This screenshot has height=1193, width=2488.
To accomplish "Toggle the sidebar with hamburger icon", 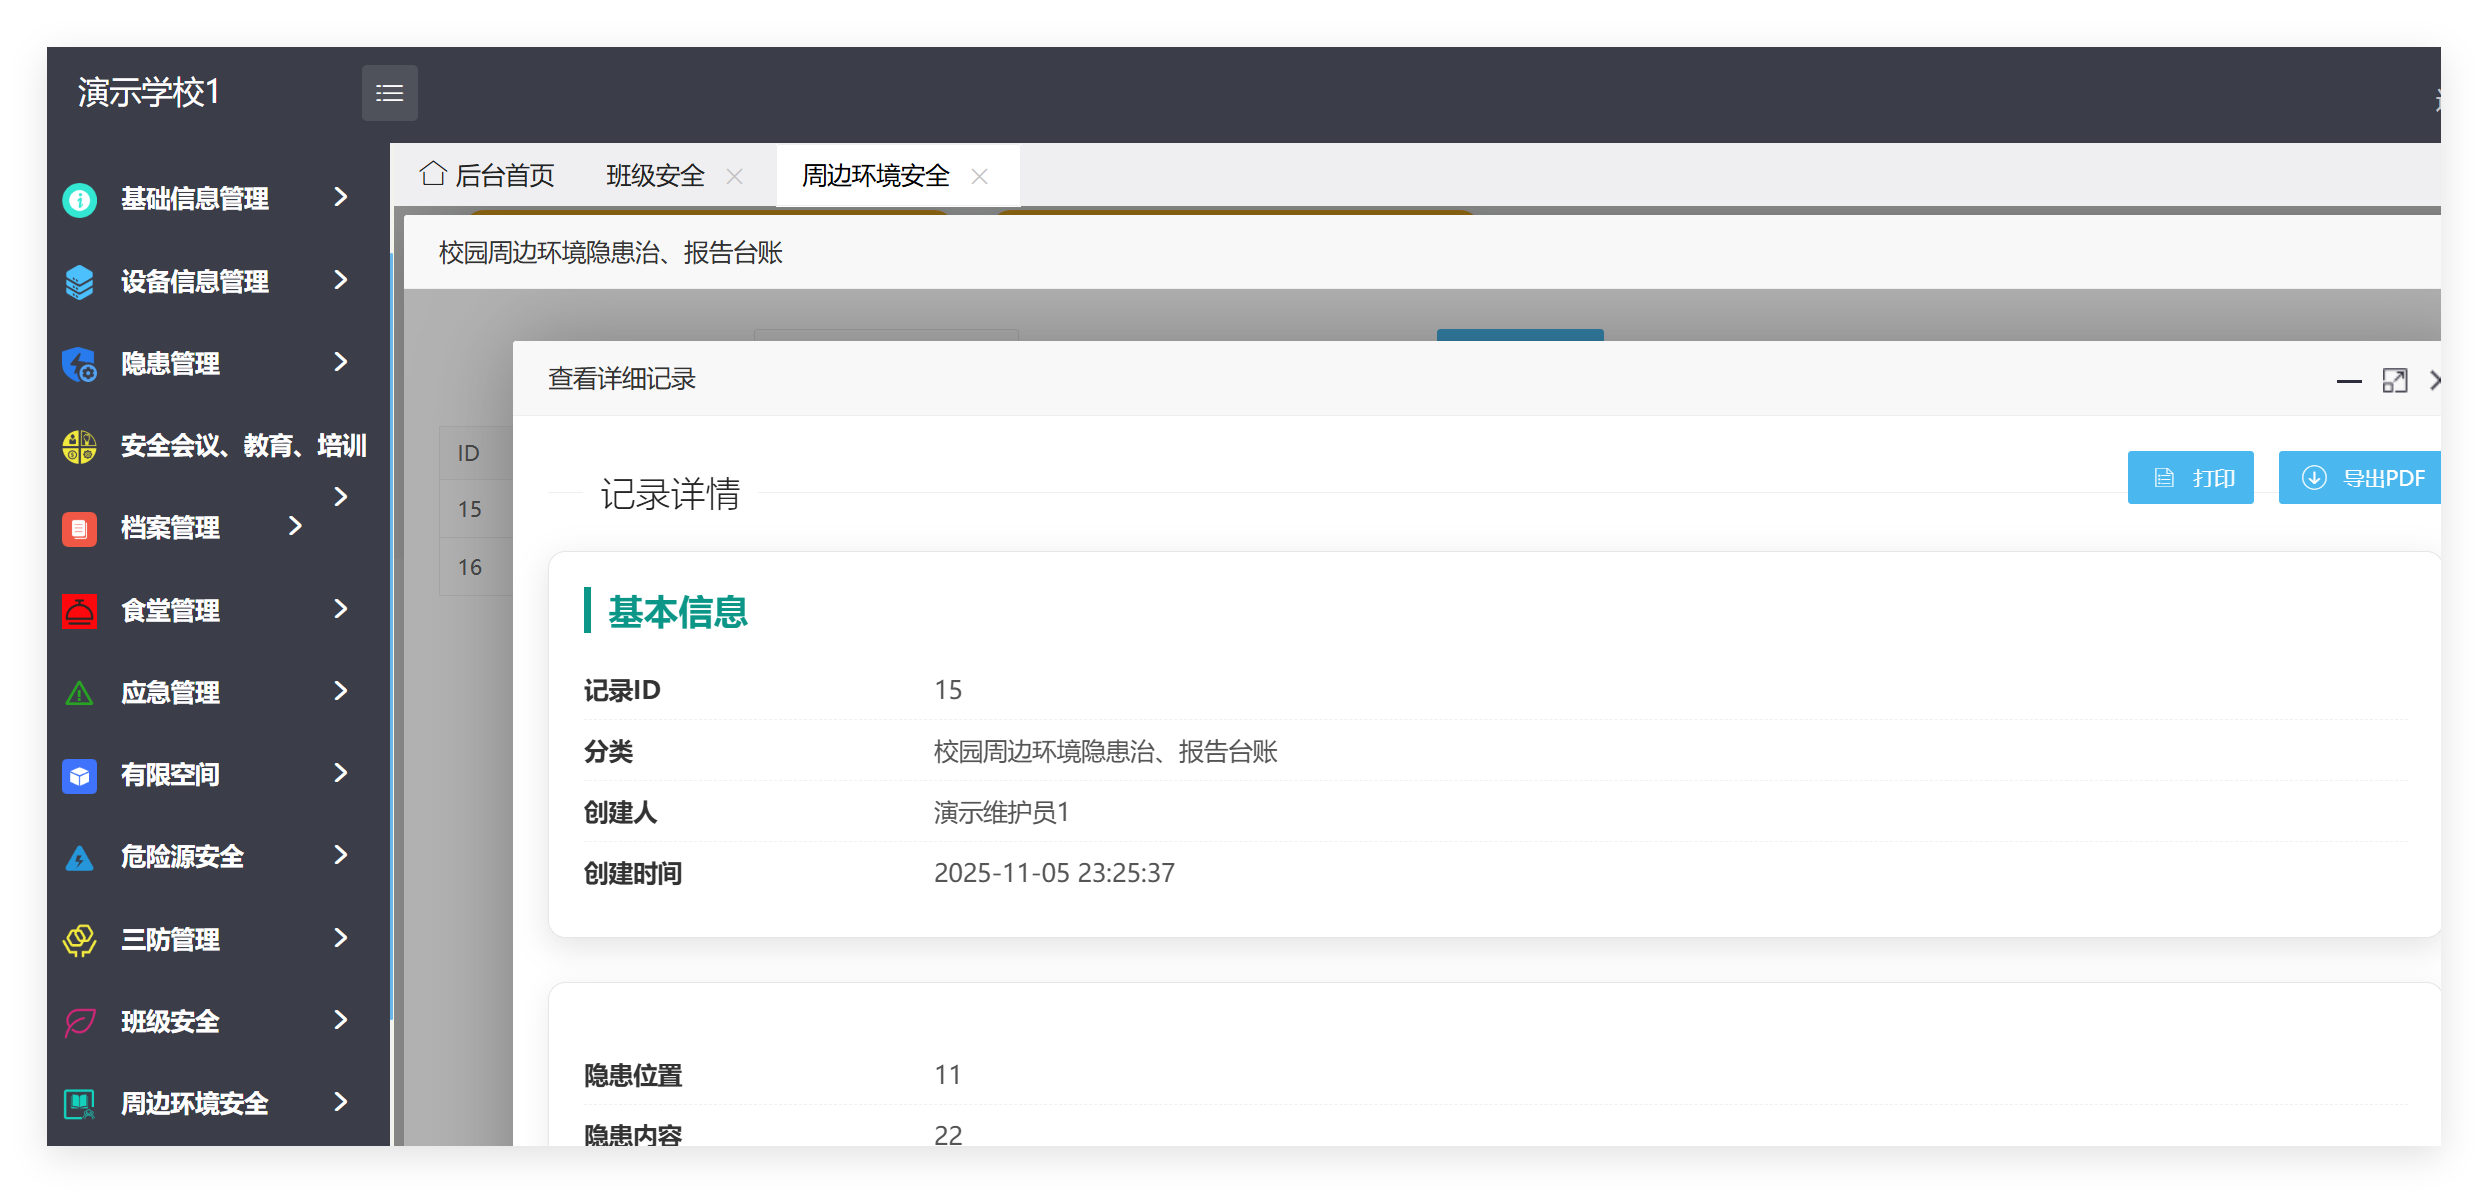I will 389,92.
